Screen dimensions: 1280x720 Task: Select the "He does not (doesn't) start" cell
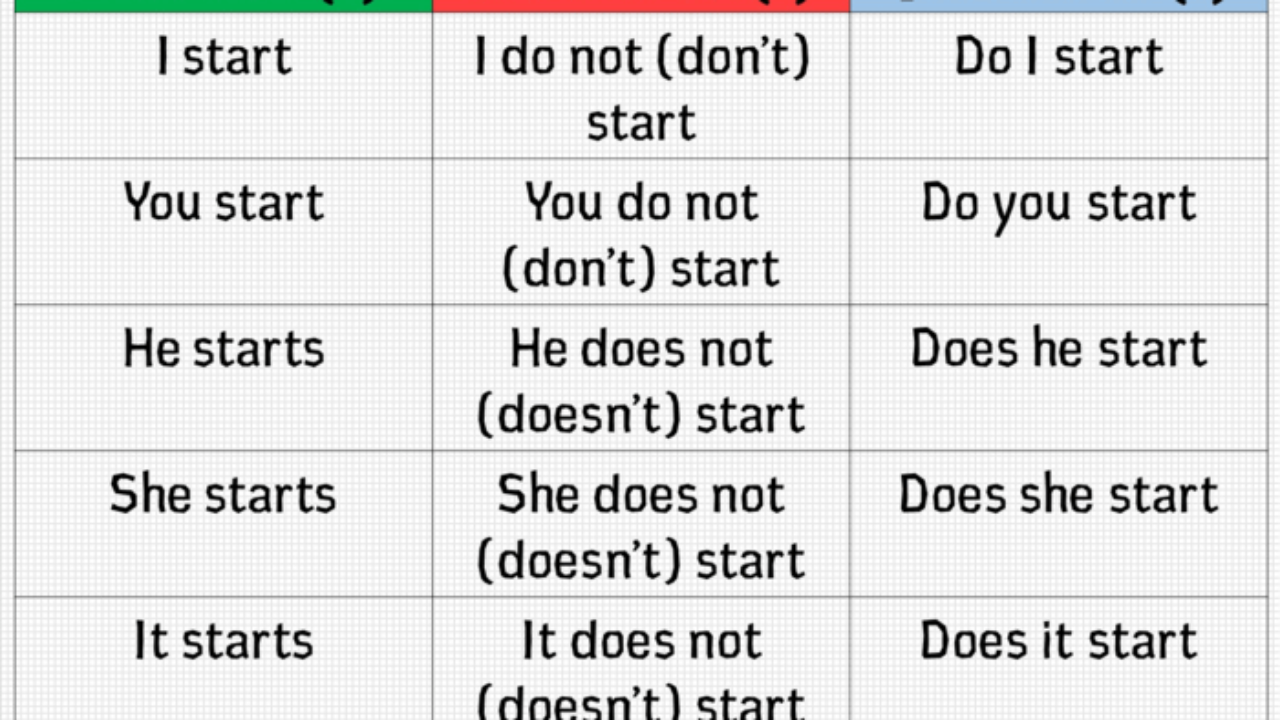pos(641,380)
